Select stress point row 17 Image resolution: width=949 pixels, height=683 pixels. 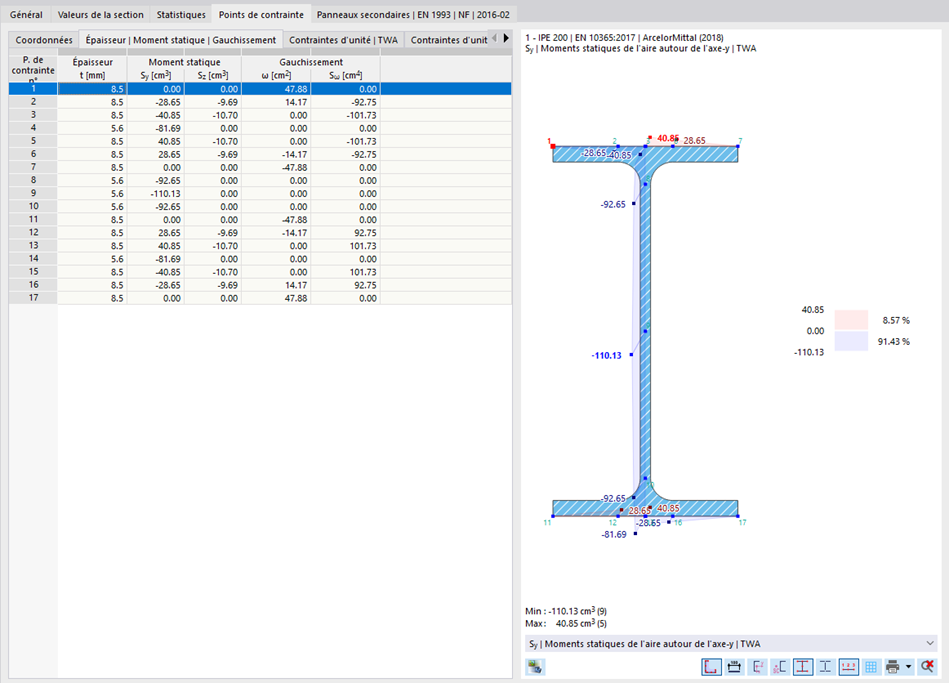pos(260,299)
